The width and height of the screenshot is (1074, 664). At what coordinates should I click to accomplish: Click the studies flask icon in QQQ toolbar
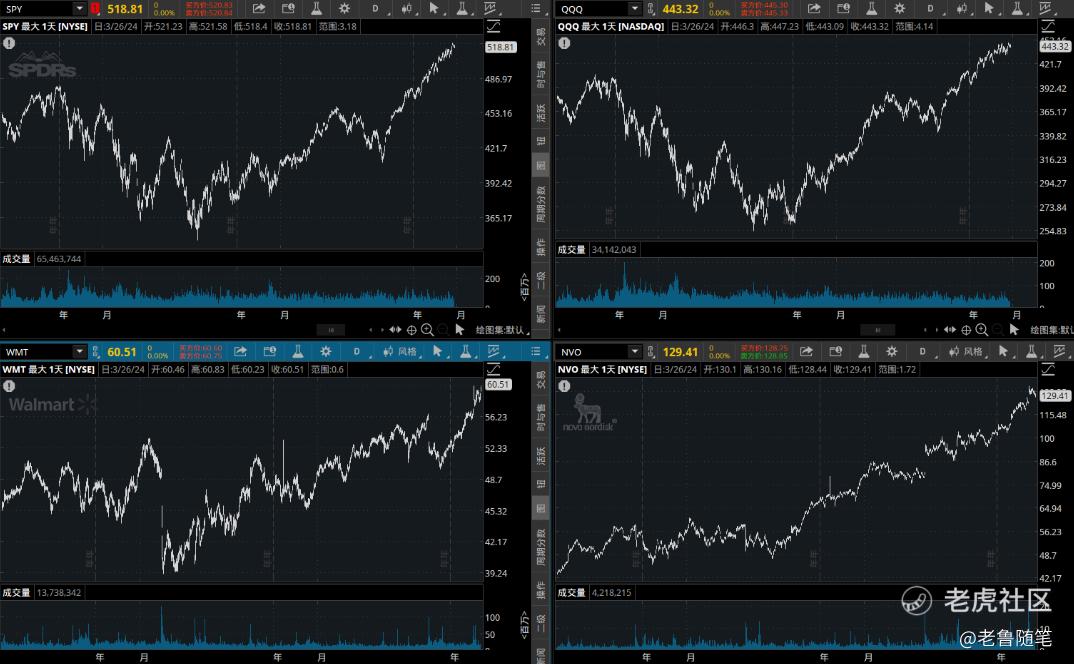click(871, 8)
